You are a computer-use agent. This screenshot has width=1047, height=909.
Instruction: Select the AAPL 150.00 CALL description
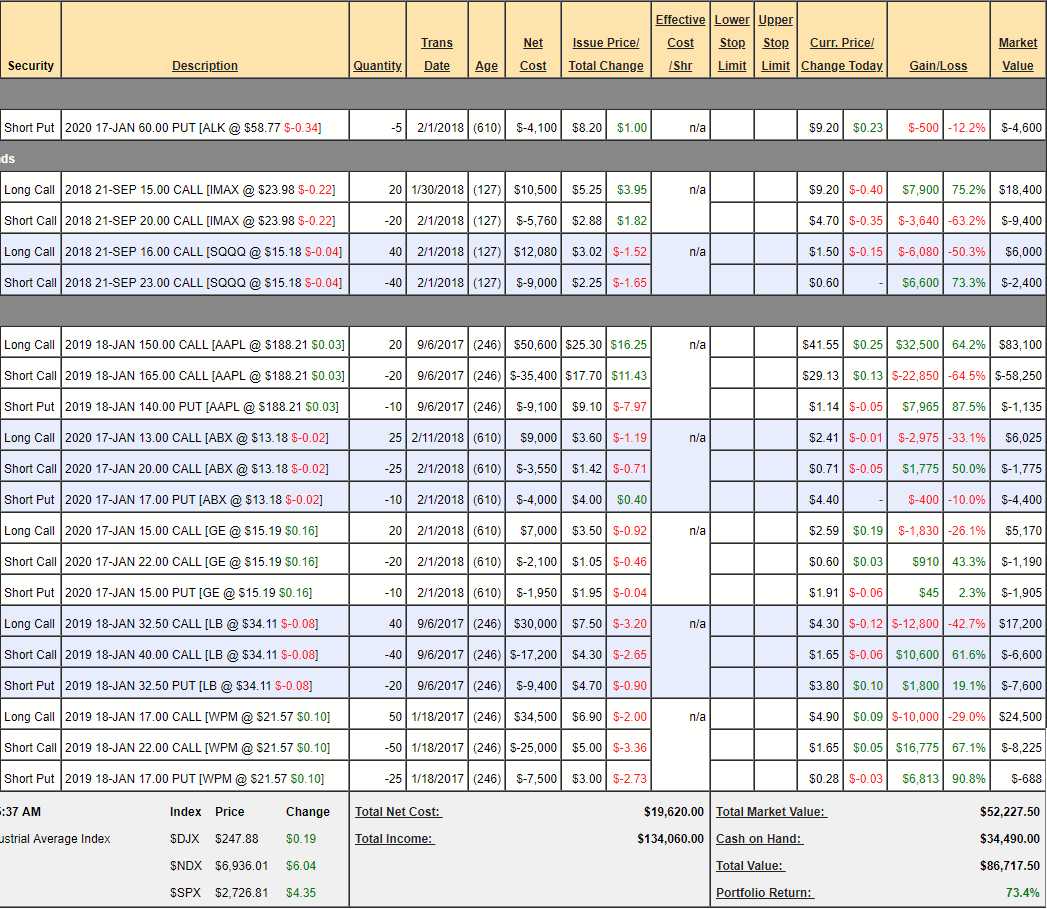(x=204, y=345)
